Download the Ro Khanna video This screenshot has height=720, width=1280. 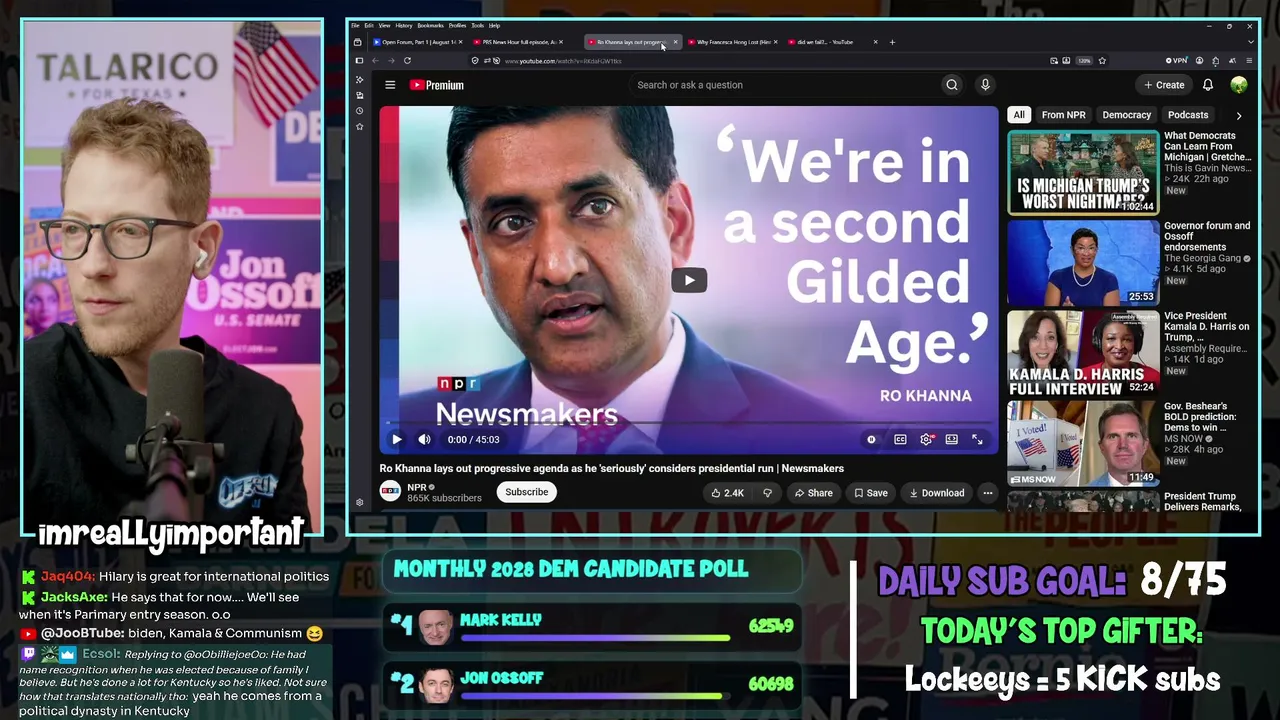(936, 493)
